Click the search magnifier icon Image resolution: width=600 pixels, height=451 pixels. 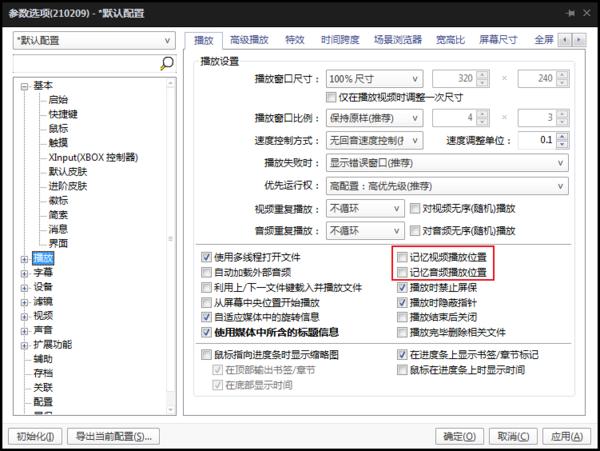pyautogui.click(x=167, y=63)
